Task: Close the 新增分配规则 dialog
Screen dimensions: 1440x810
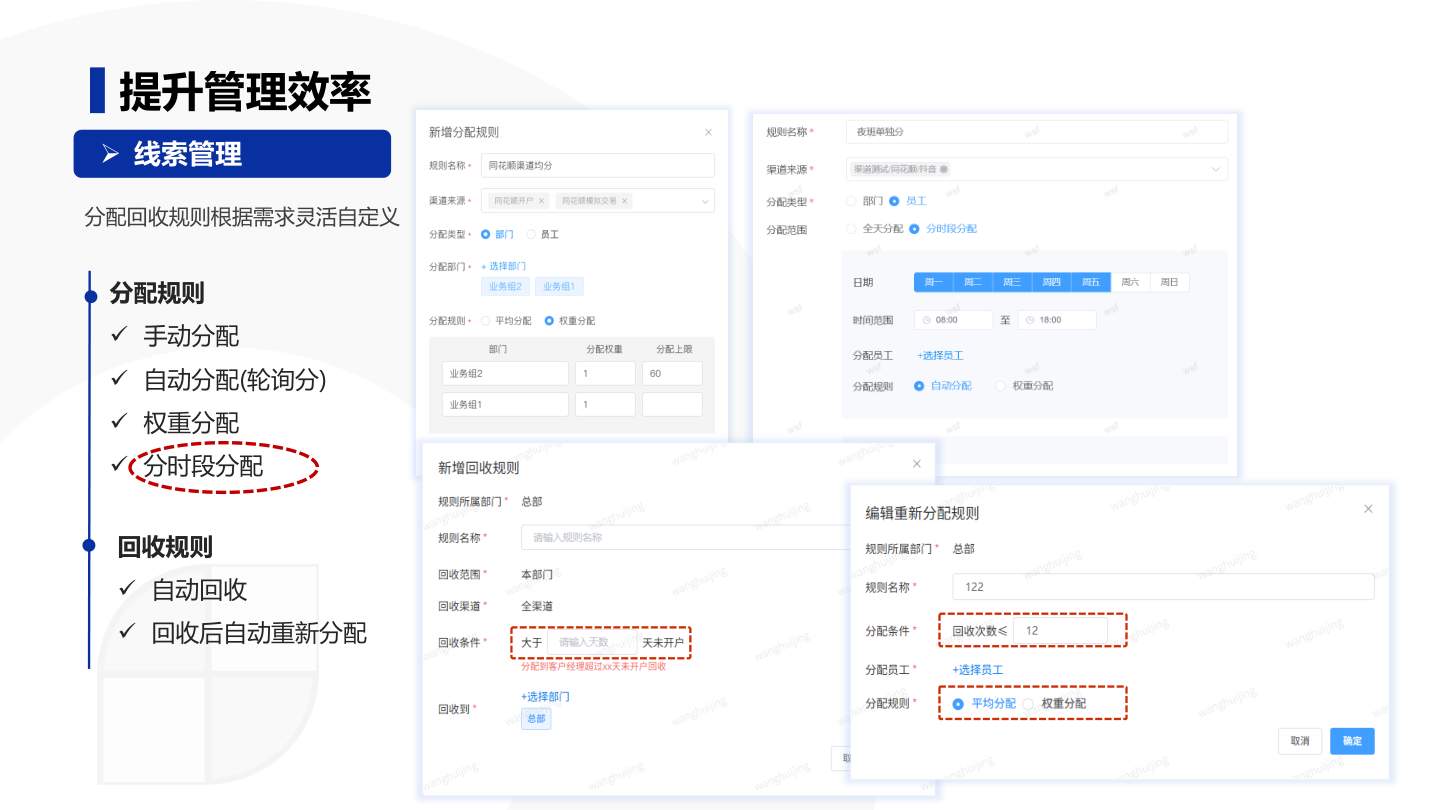Action: tap(708, 132)
